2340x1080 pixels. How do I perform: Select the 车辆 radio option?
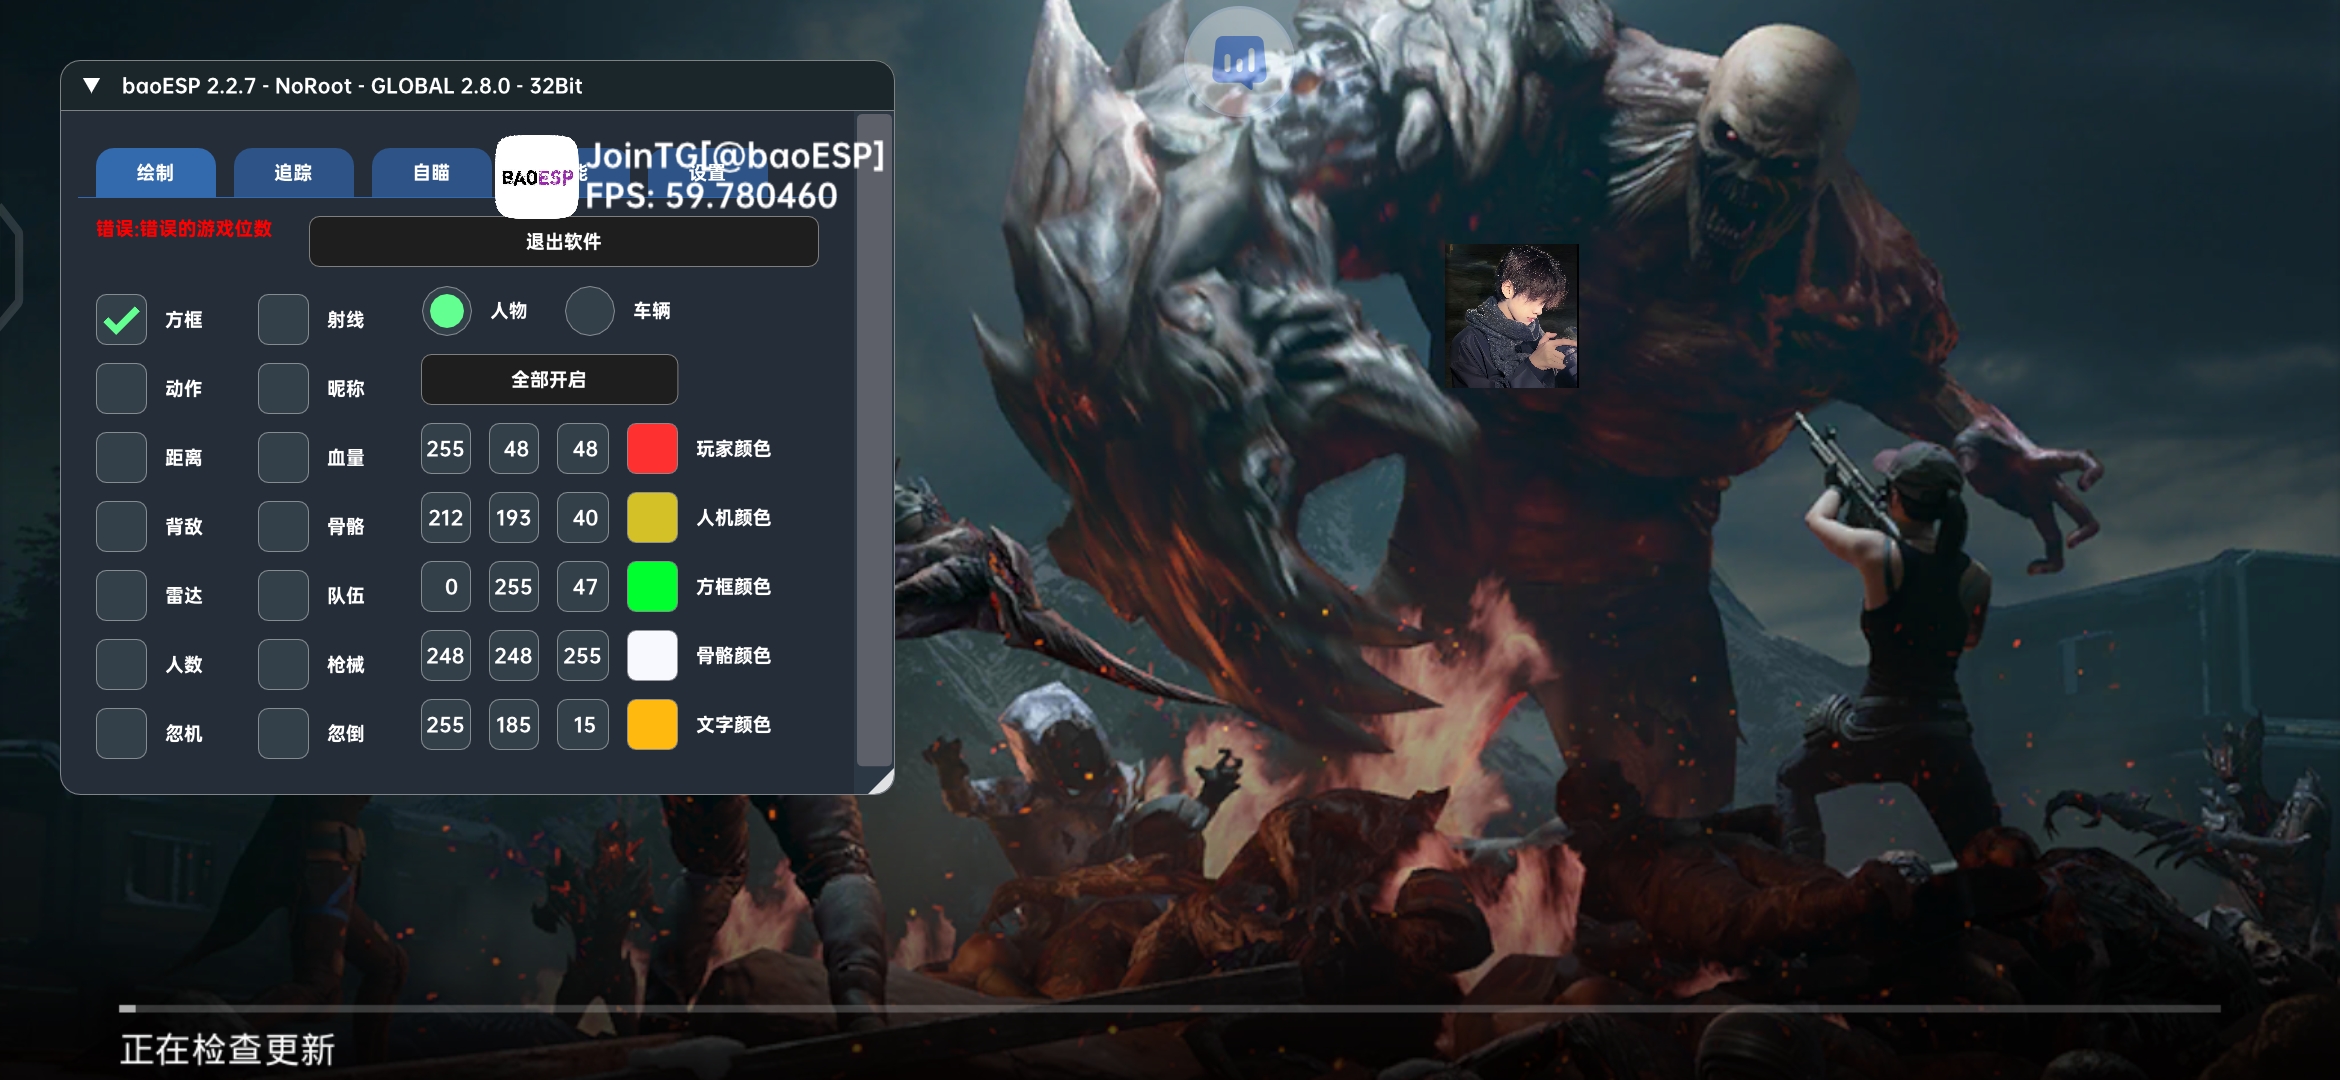[x=590, y=311]
